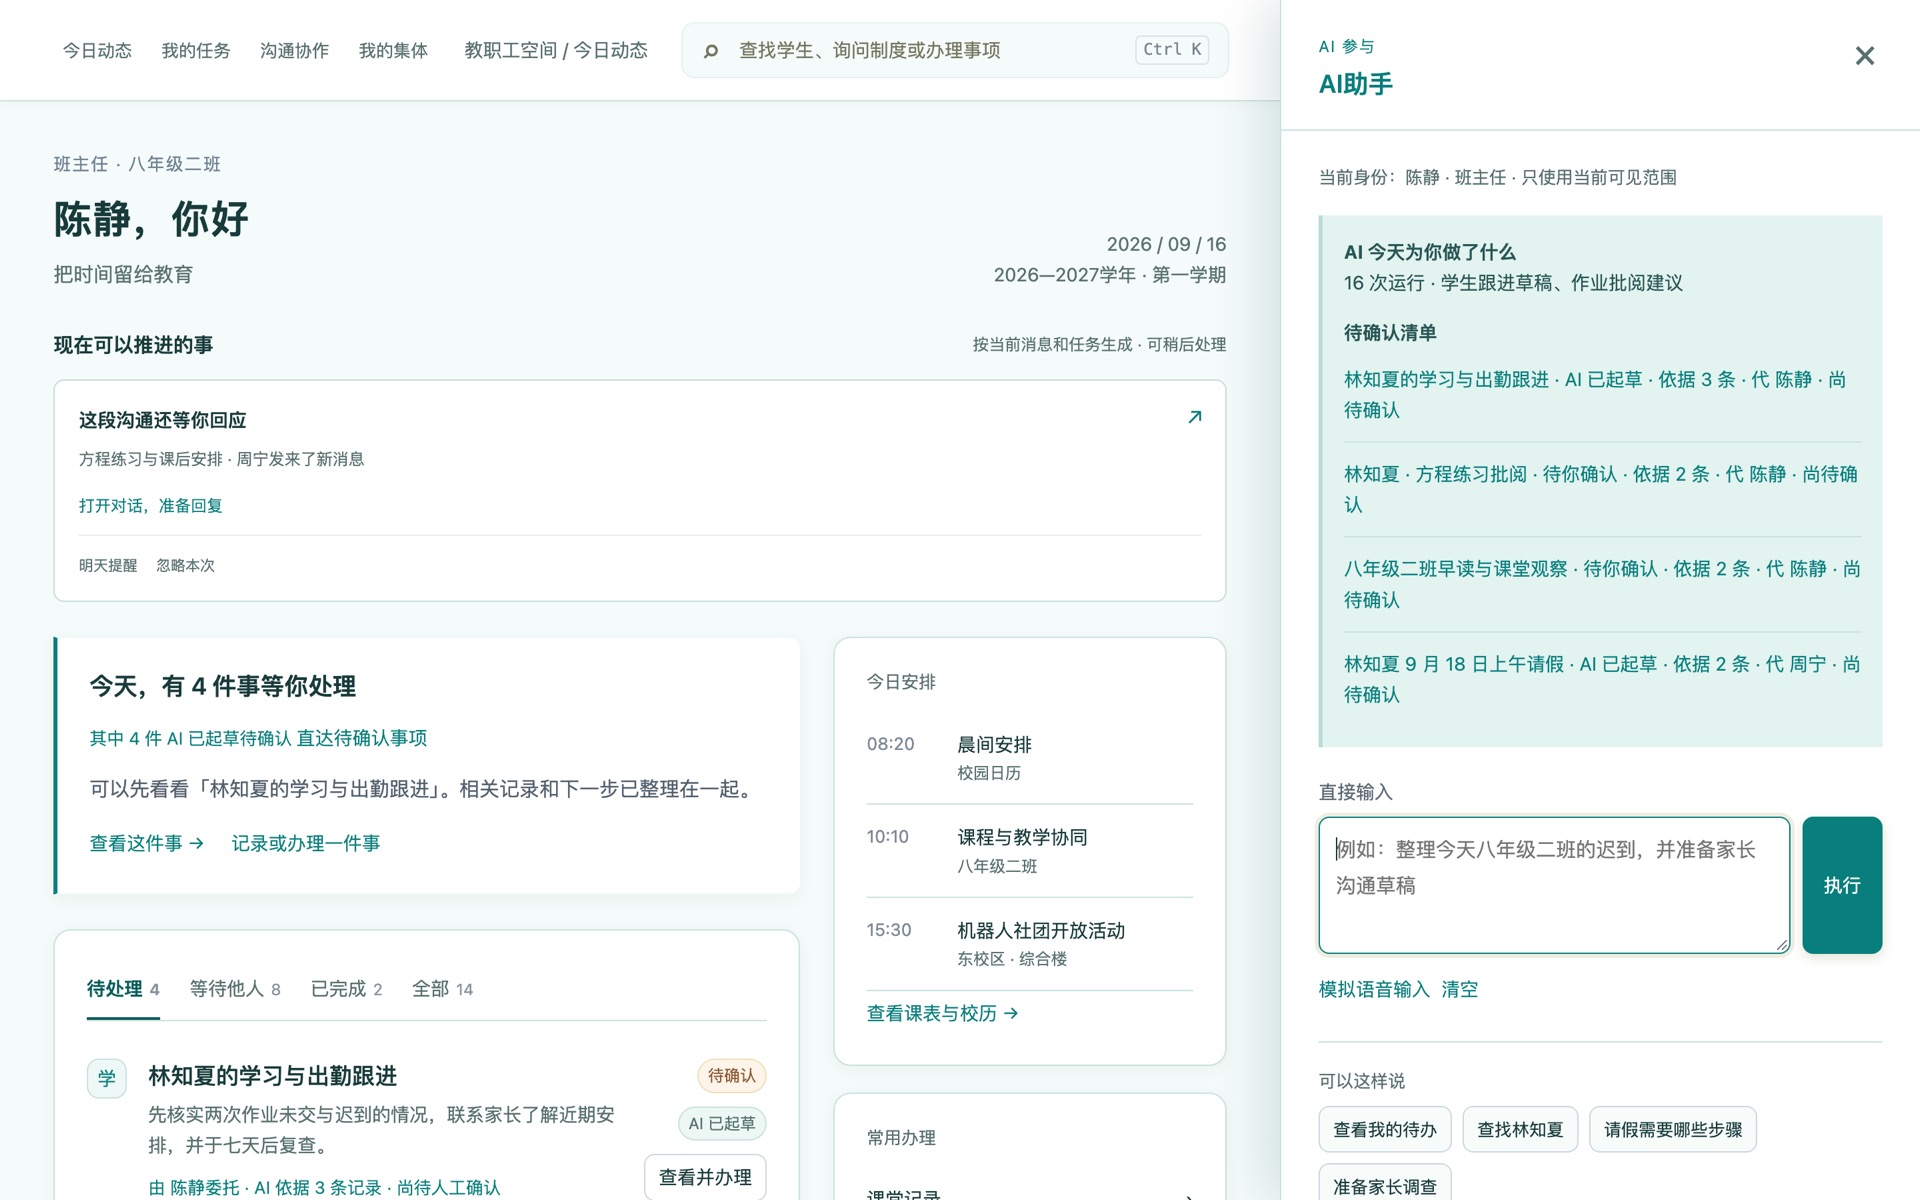
Task: Choose 忽略本次 on the communication card
Action: [x=185, y=566]
